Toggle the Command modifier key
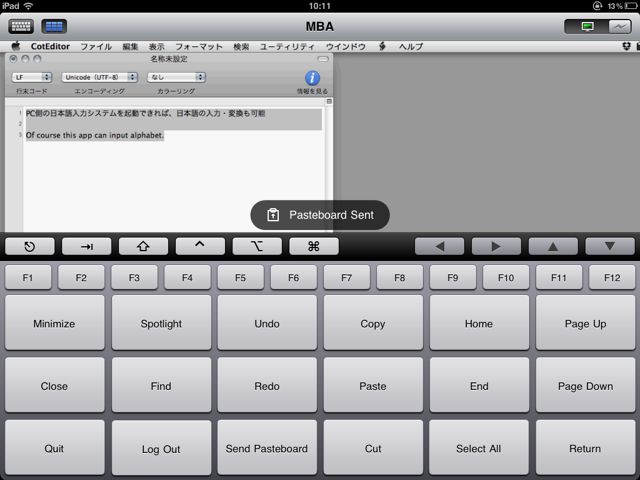Viewport: 640px width, 480px height. click(x=313, y=247)
